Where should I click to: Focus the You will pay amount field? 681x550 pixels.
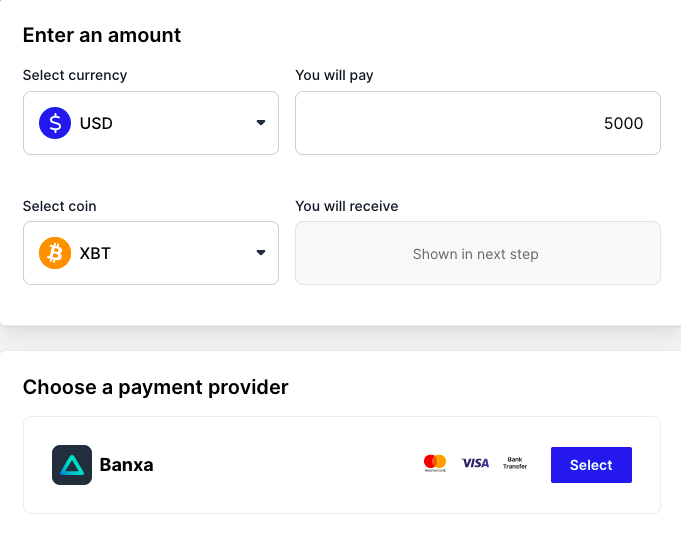(x=478, y=123)
